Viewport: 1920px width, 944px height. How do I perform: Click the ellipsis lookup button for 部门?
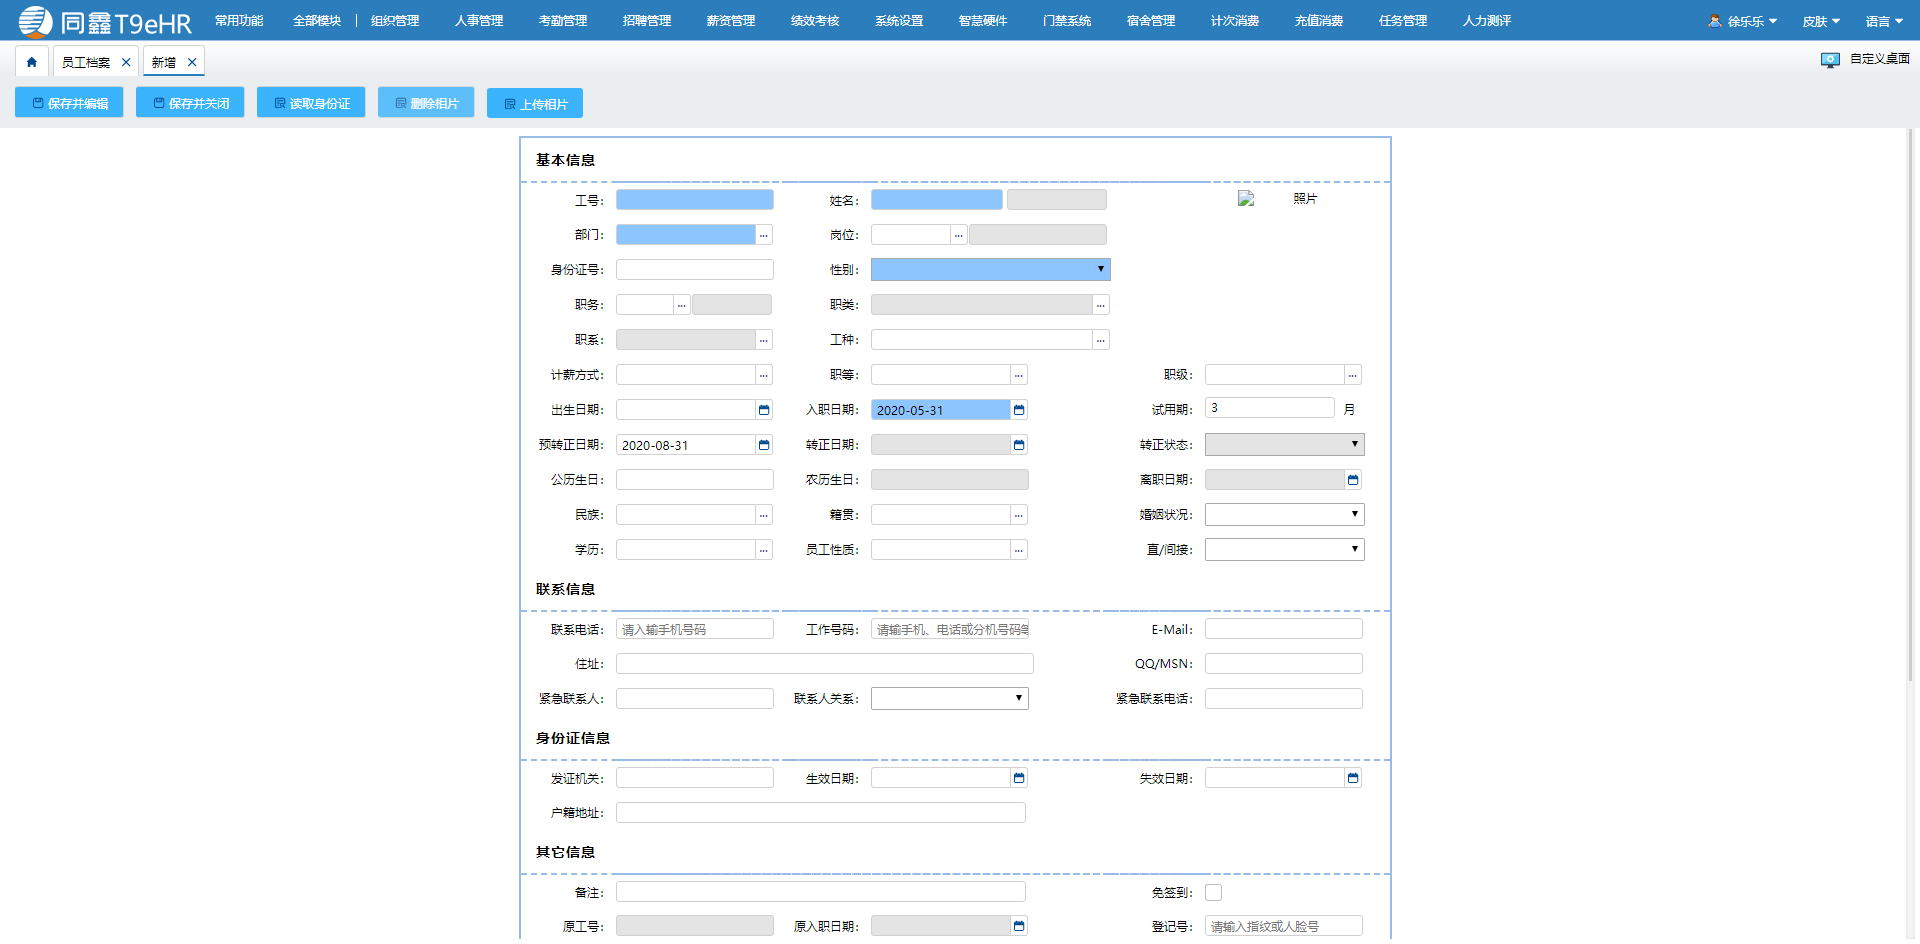(764, 235)
